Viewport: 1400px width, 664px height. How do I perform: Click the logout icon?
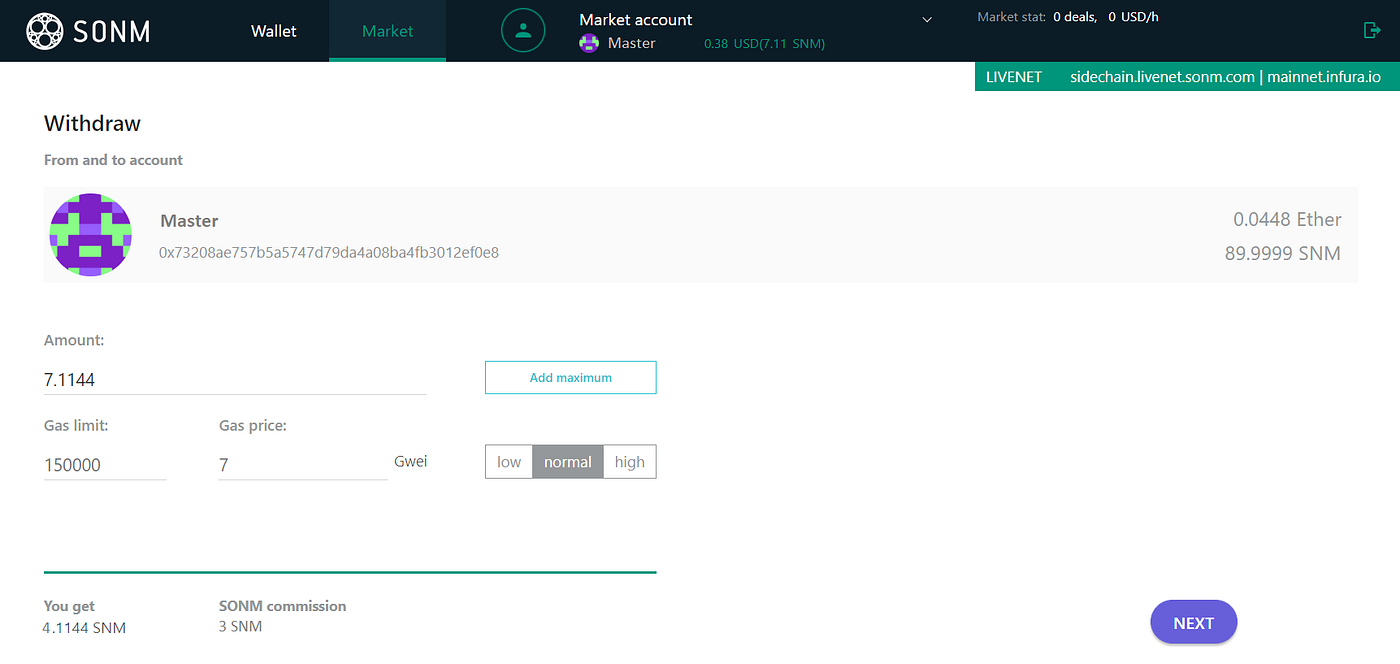pos(1372,30)
